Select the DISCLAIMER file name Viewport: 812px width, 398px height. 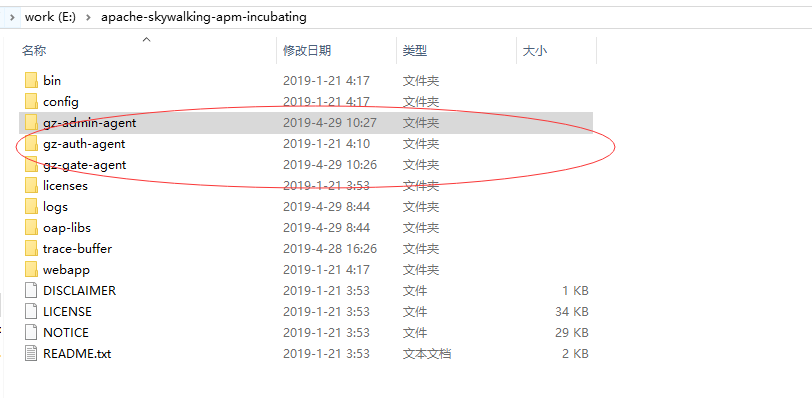79,290
